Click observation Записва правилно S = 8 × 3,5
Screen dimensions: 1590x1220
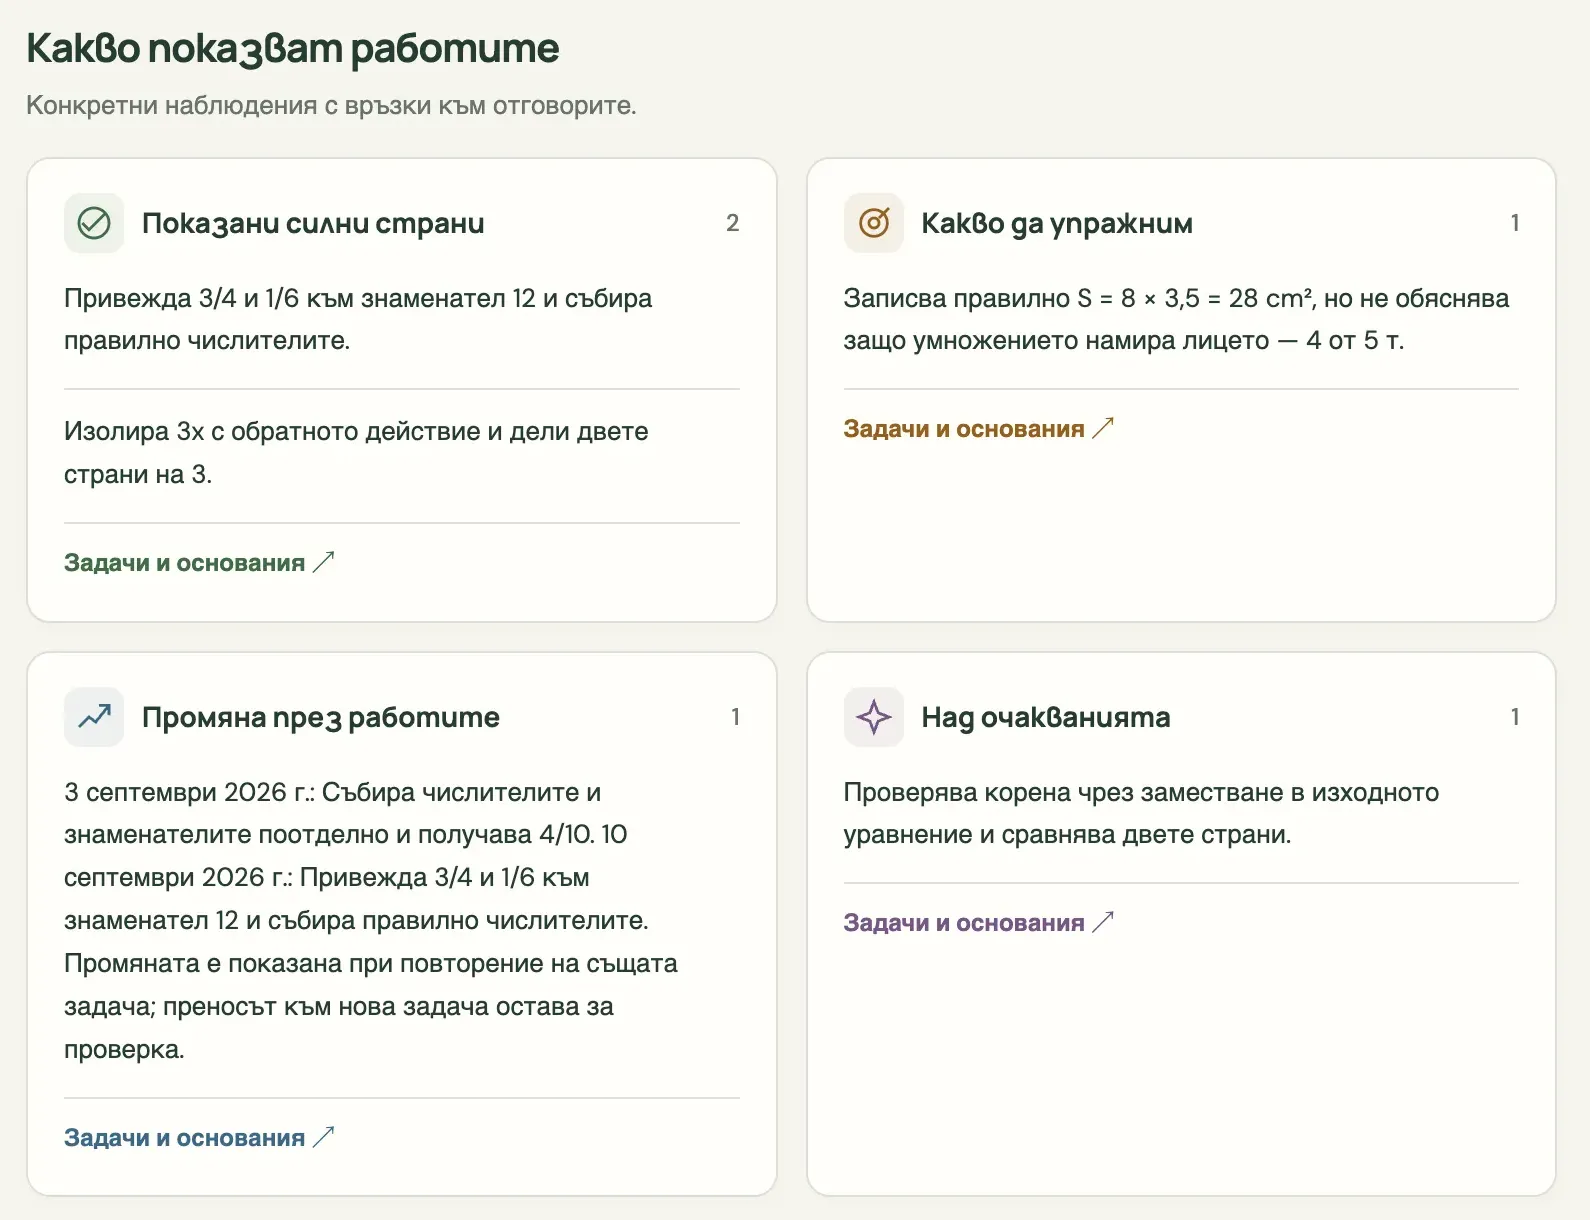(1177, 319)
